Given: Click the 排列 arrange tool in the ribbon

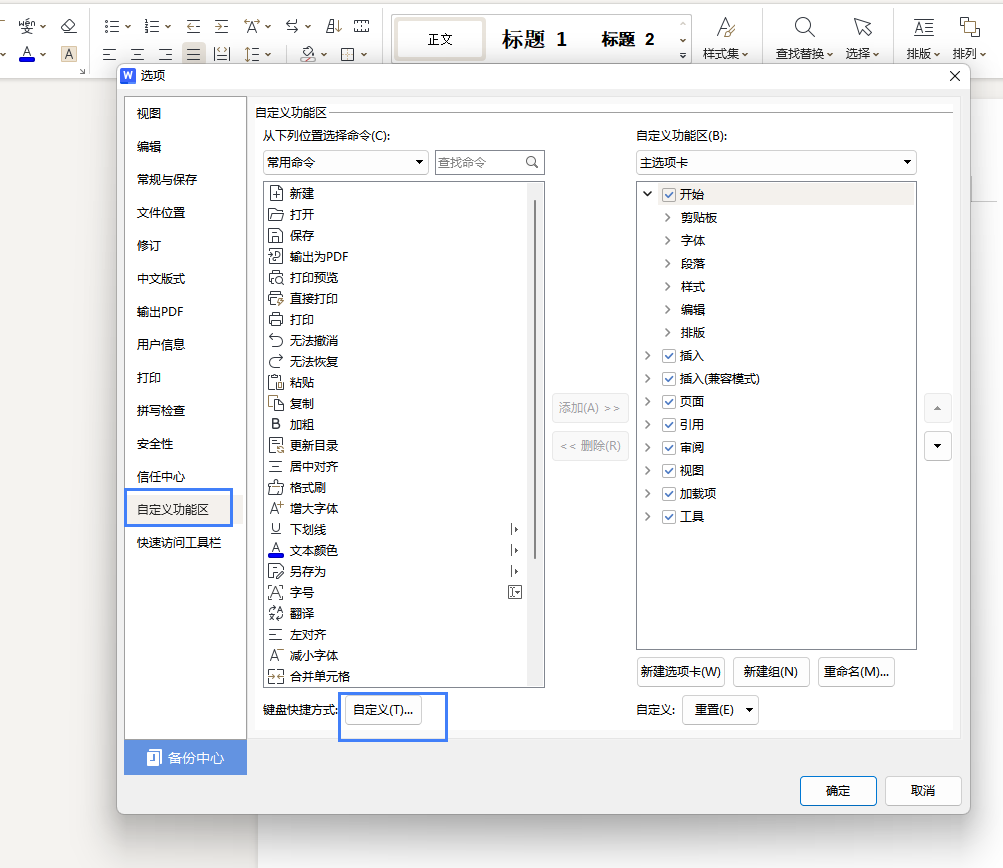Looking at the screenshot, I should point(969,38).
